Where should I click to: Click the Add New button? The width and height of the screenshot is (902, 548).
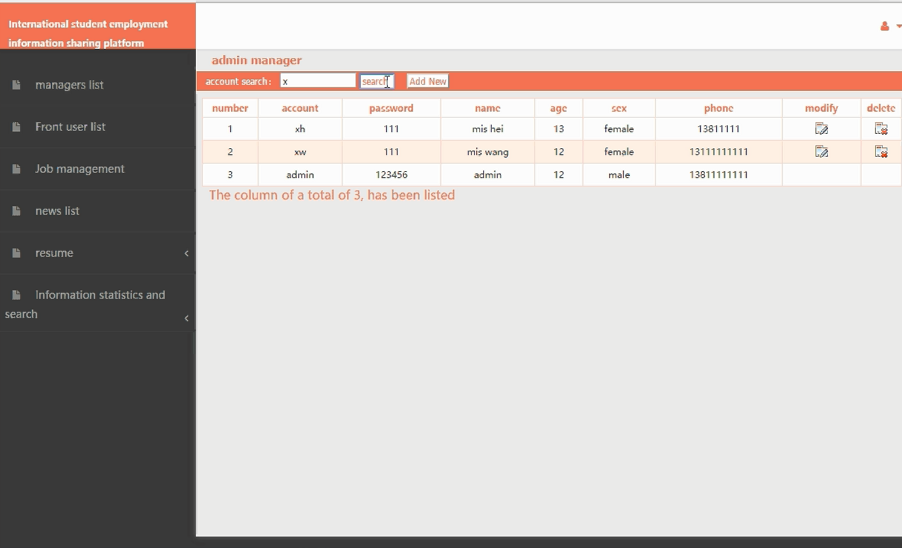[427, 82]
